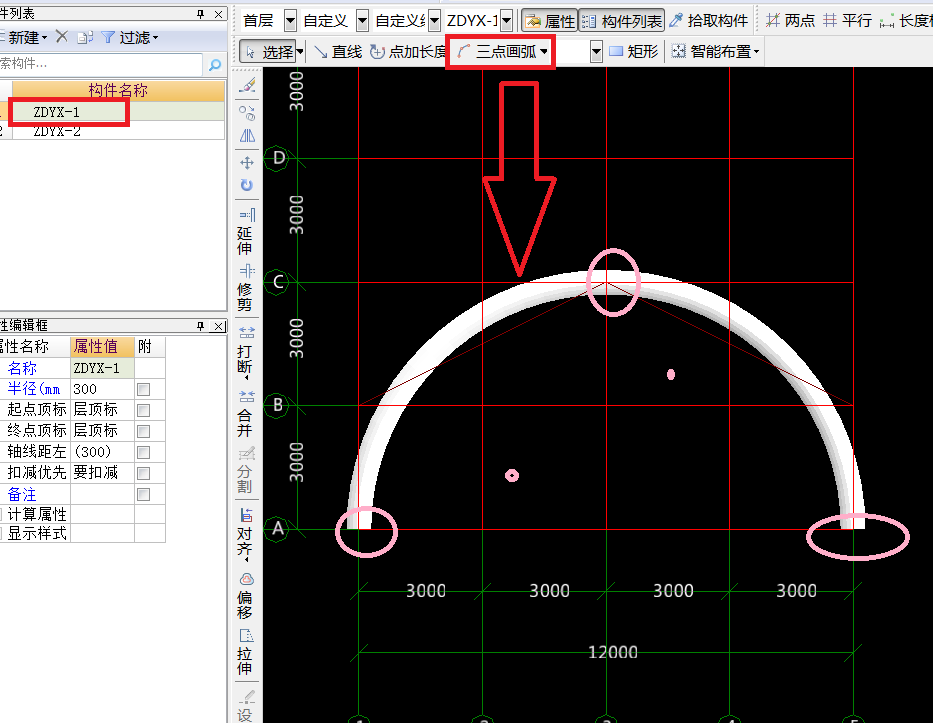Choose the 点加长度 drawing tool

pyautogui.click(x=408, y=52)
